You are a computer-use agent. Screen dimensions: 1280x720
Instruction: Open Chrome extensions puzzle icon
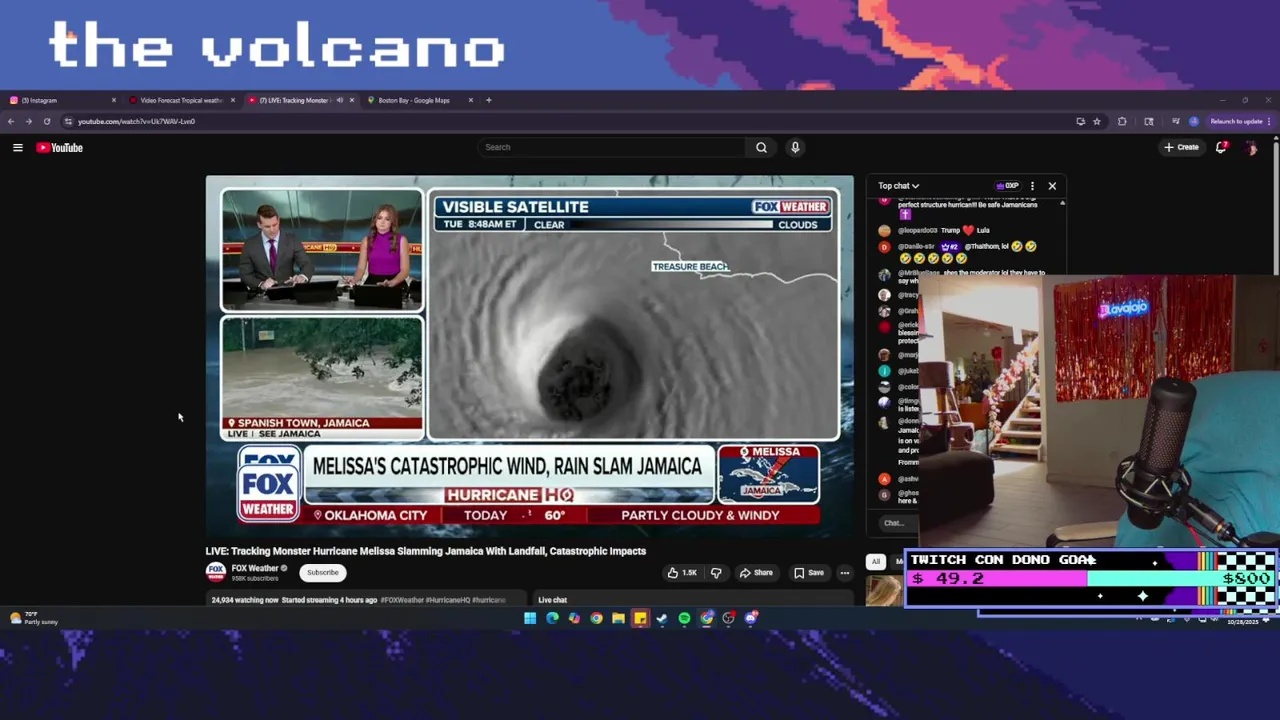coord(1122,121)
